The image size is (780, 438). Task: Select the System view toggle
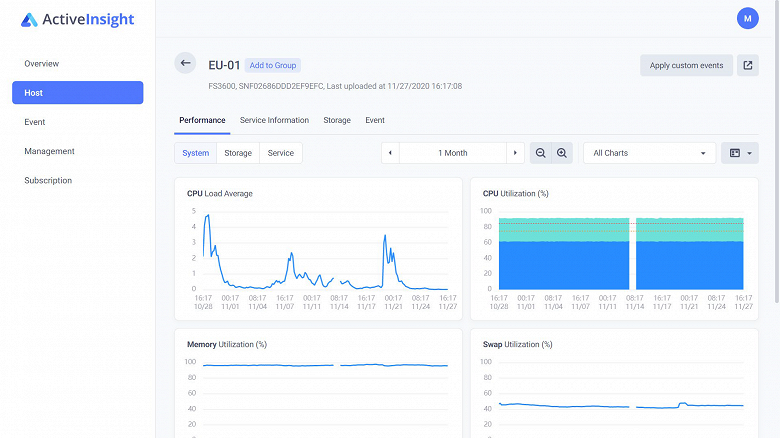tap(196, 153)
